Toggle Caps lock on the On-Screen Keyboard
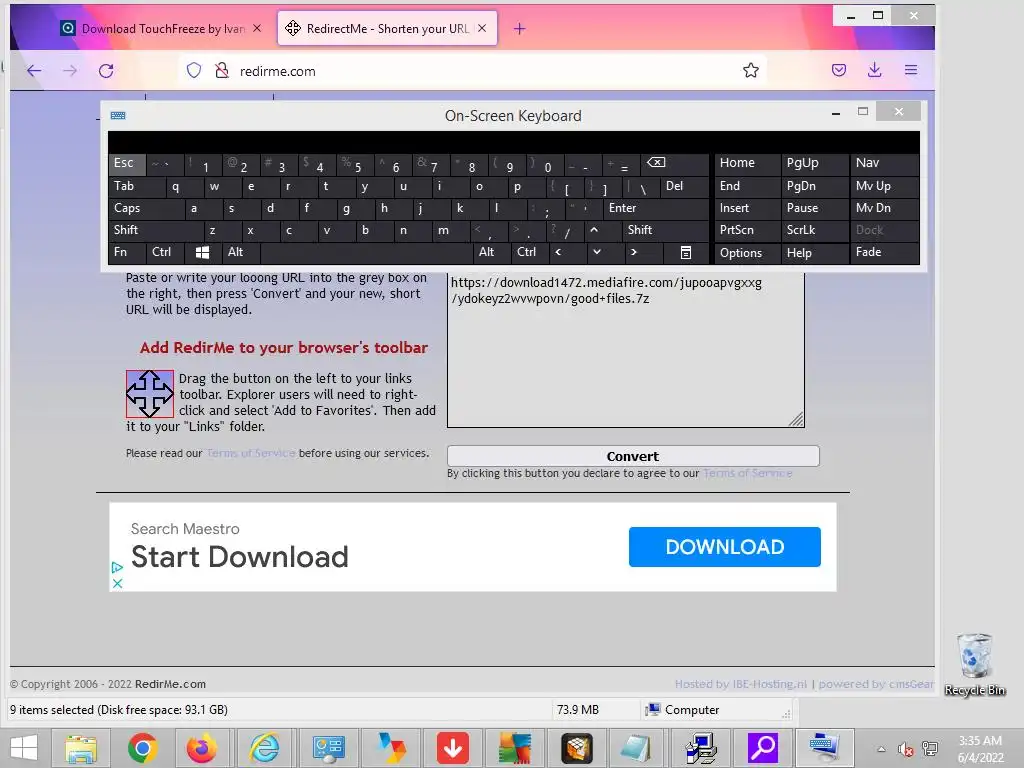This screenshot has height=768, width=1024. [x=146, y=208]
